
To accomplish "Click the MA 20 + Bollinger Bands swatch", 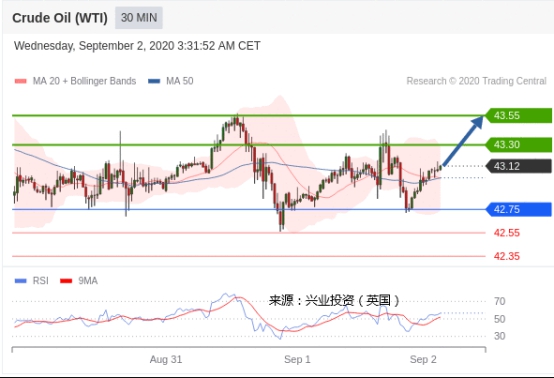I will point(20,81).
